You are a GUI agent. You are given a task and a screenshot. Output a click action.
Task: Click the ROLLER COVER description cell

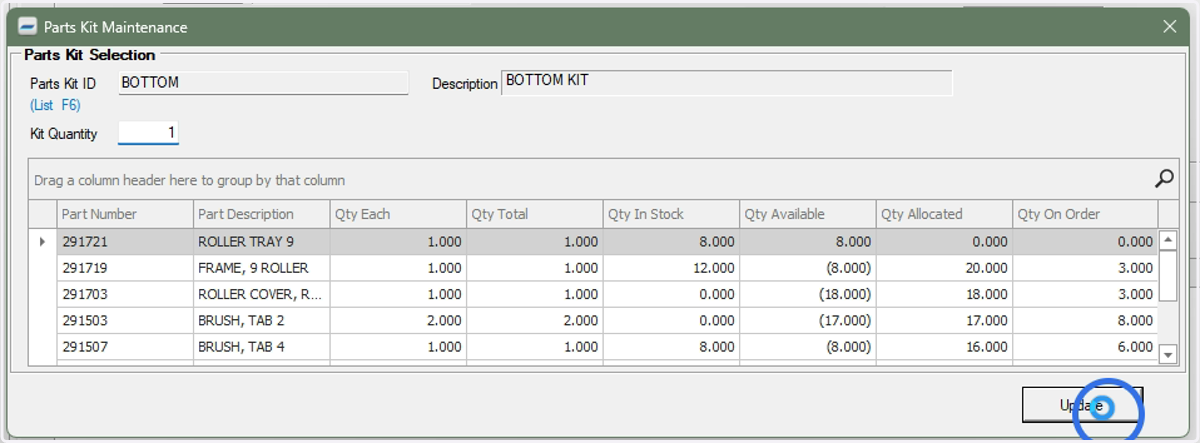point(262,294)
